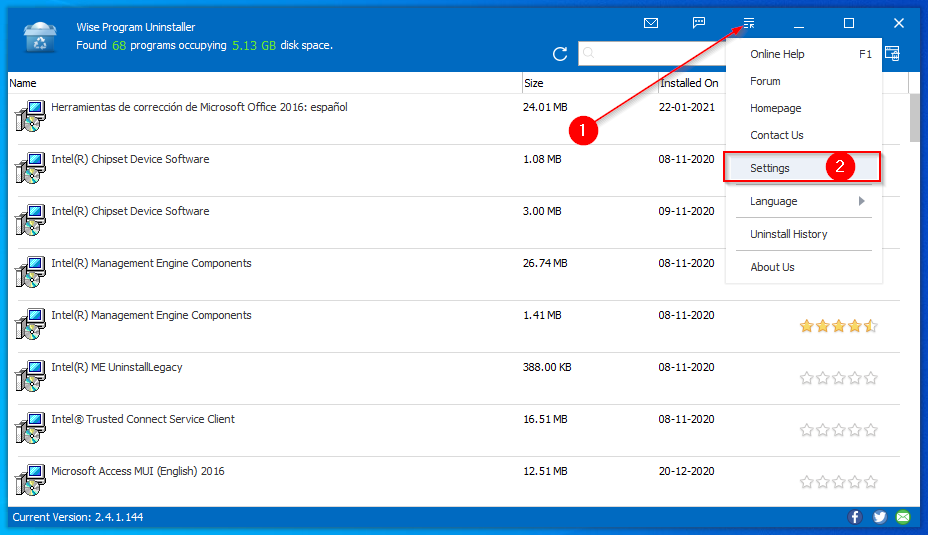Select the icon of Intel Management Engine Components 26.74 MB
The height and width of the screenshot is (535, 928).
point(30,272)
